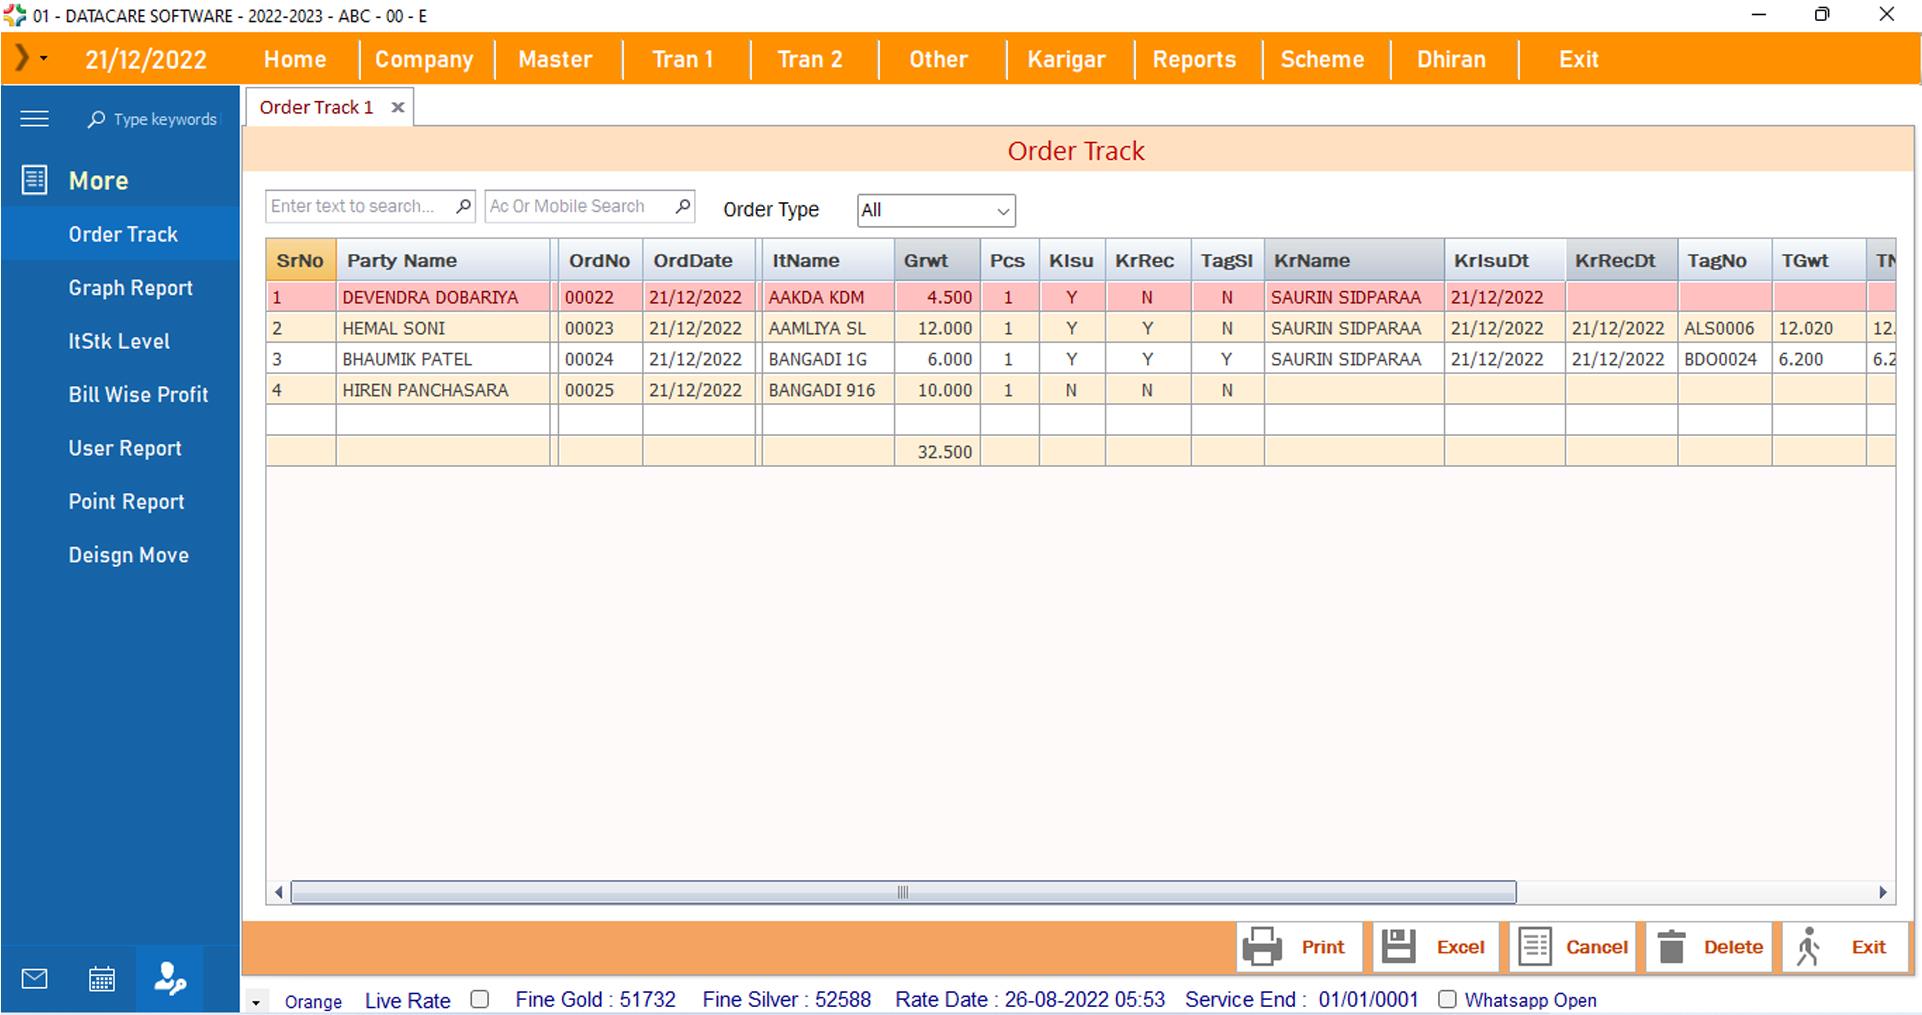Click the Ac Or Mobile Search field
Image resolution: width=1922 pixels, height=1015 pixels.
point(578,206)
